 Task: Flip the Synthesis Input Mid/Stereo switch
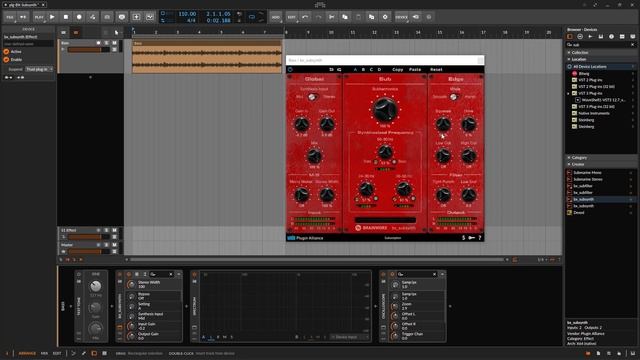tap(312, 97)
